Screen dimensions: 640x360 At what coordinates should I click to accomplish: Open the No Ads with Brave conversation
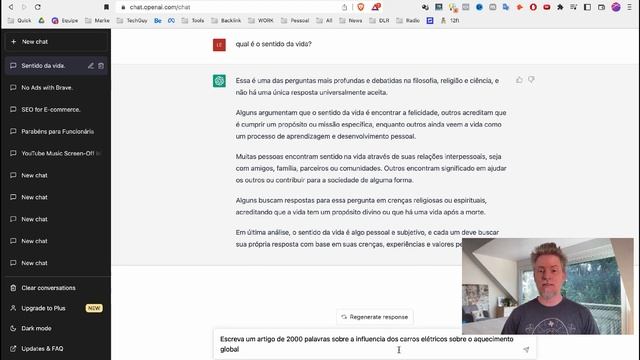pyautogui.click(x=56, y=88)
